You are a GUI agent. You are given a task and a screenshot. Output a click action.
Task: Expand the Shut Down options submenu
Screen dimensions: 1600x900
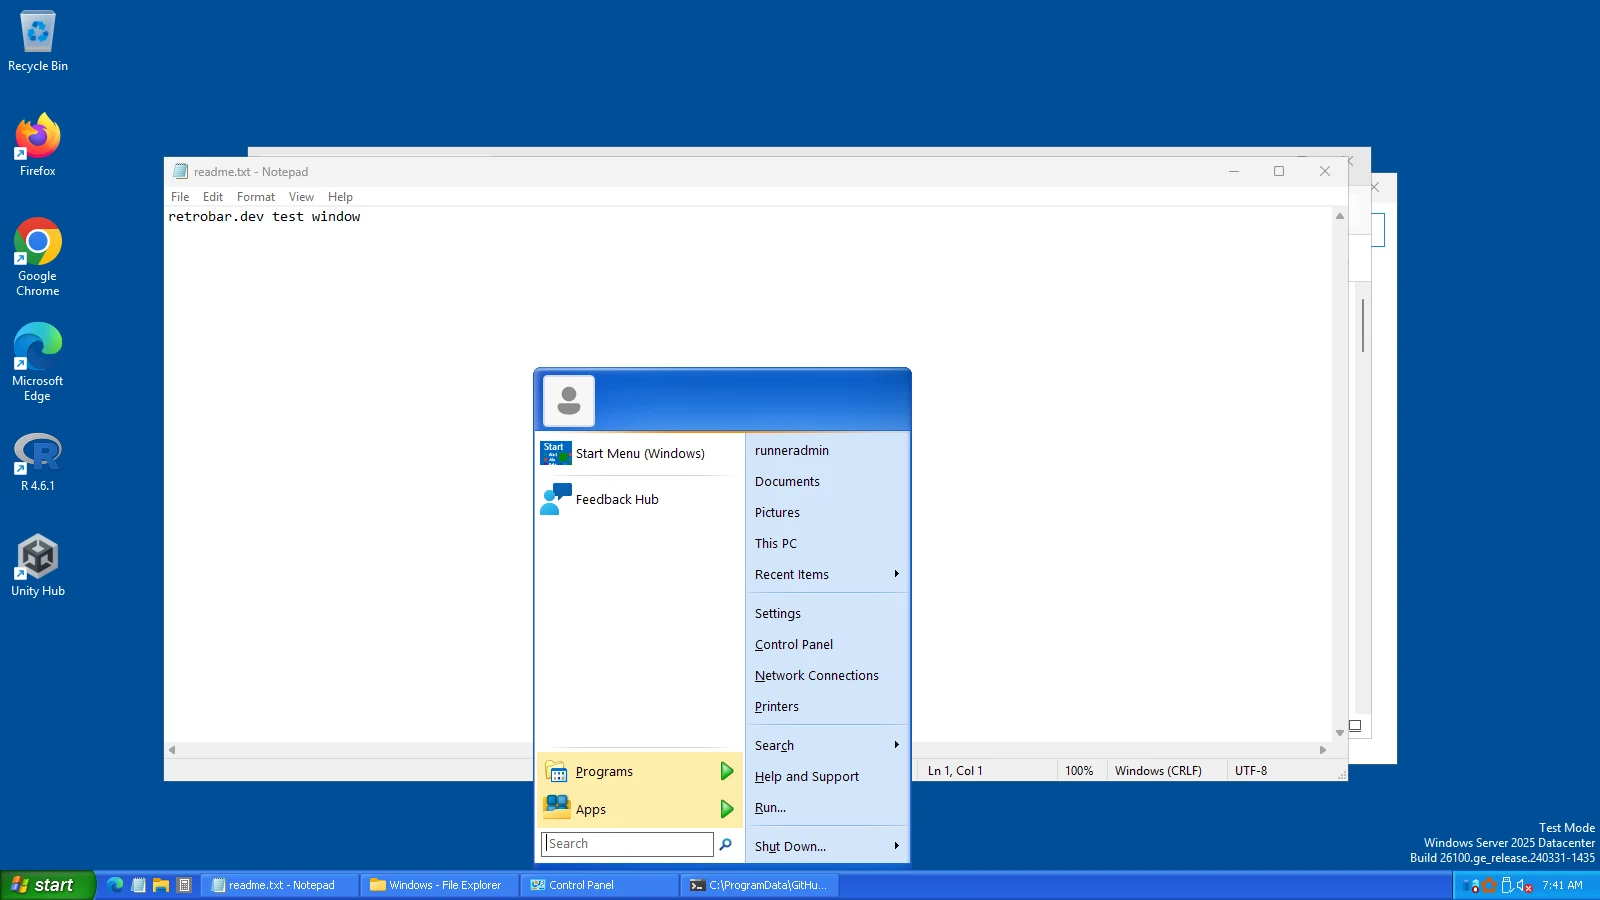click(x=827, y=847)
